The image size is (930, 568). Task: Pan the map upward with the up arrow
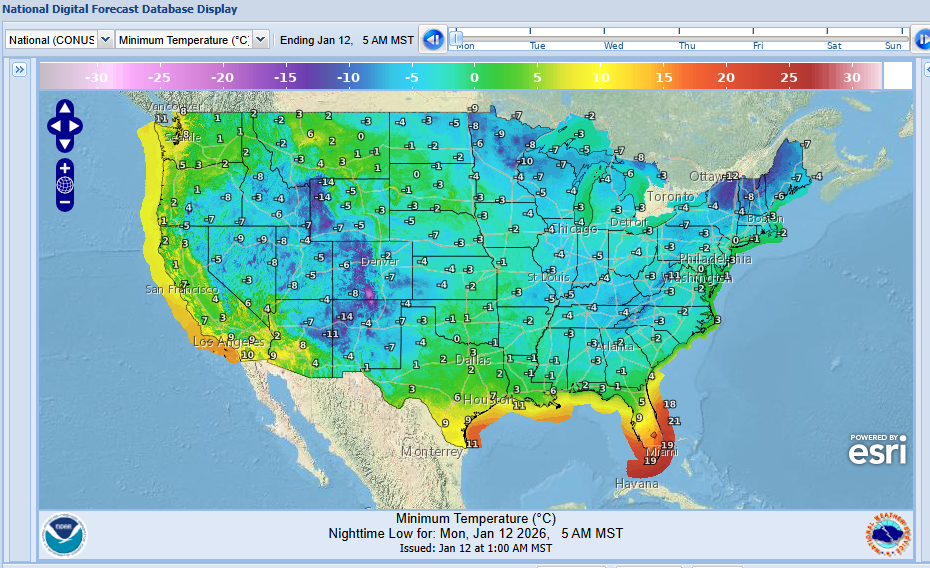(x=65, y=109)
